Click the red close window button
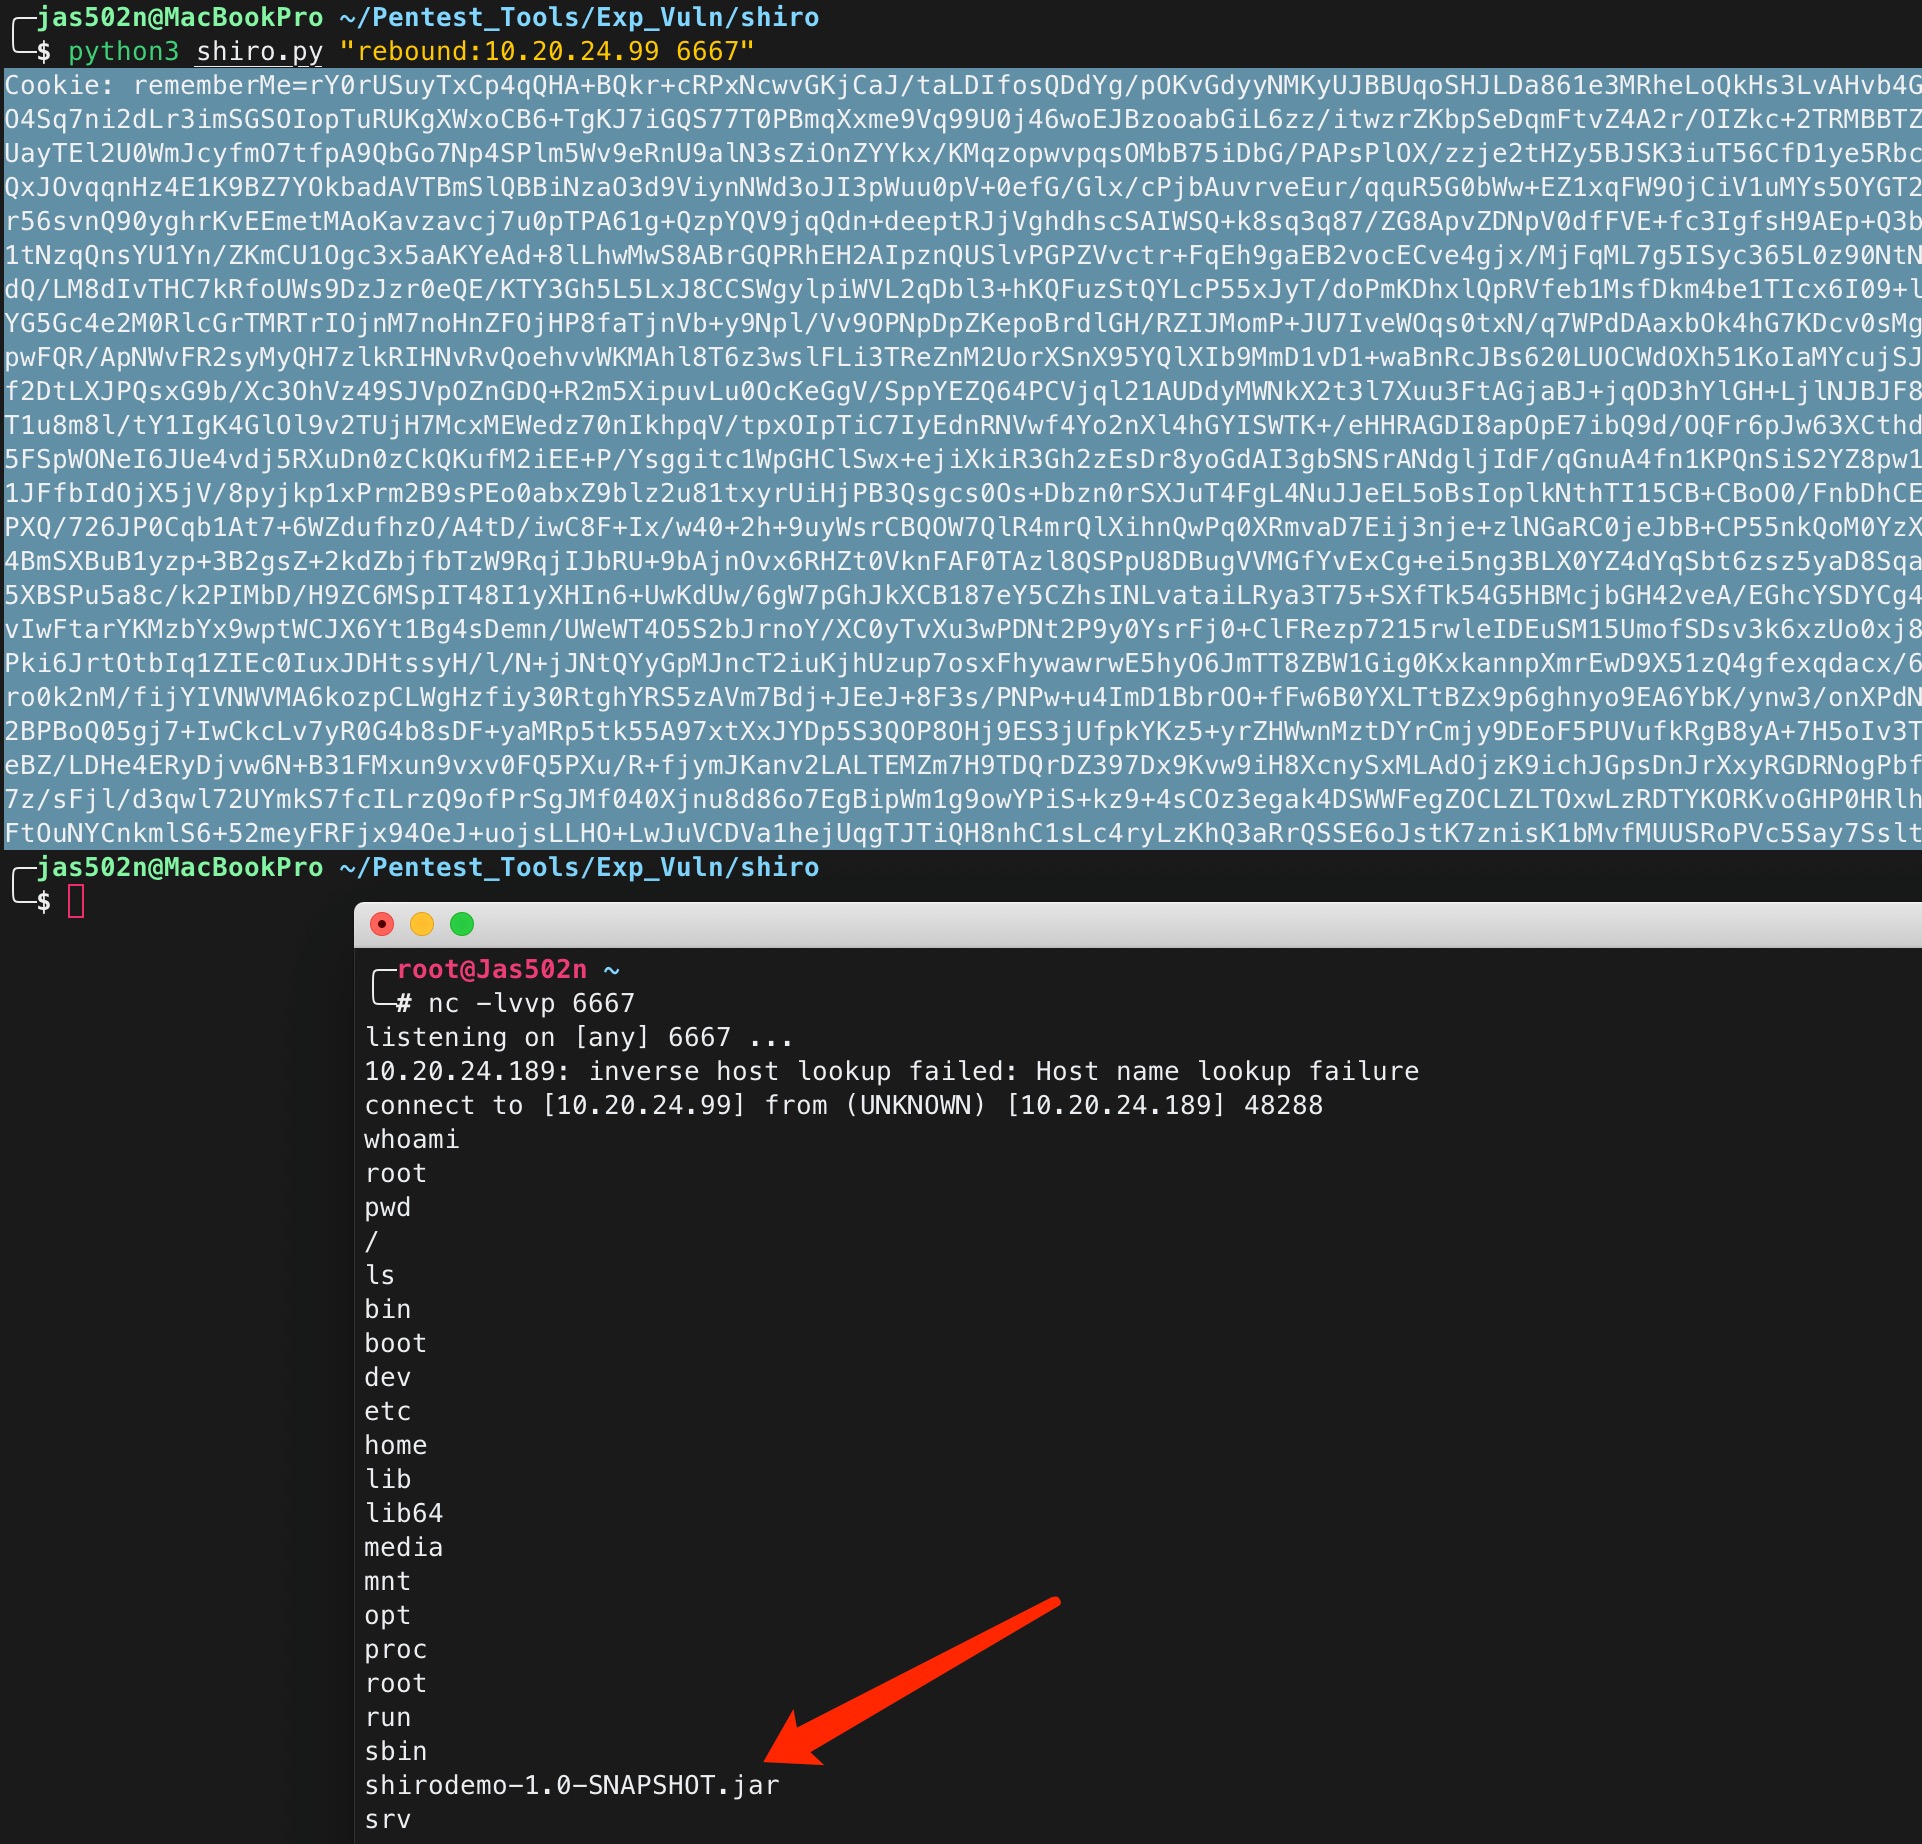Viewport: 1922px width, 1844px height. click(381, 924)
